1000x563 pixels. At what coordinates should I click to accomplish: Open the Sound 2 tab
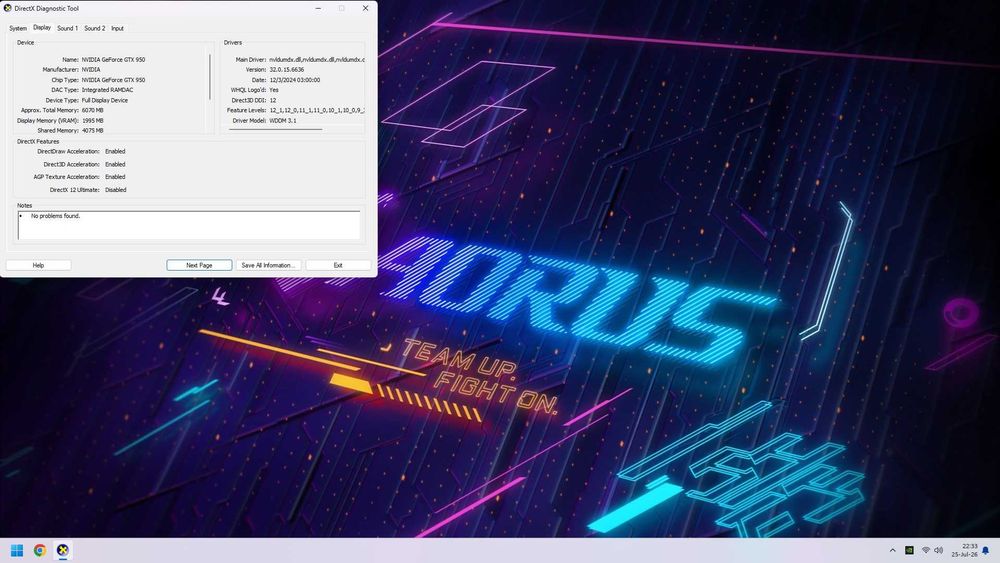pyautogui.click(x=94, y=28)
